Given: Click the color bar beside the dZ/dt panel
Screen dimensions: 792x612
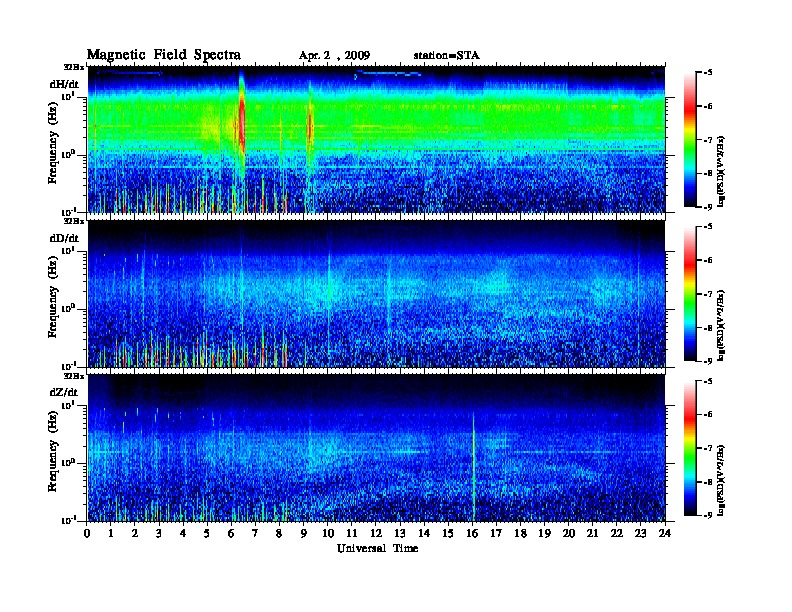Looking at the screenshot, I should click(x=690, y=448).
